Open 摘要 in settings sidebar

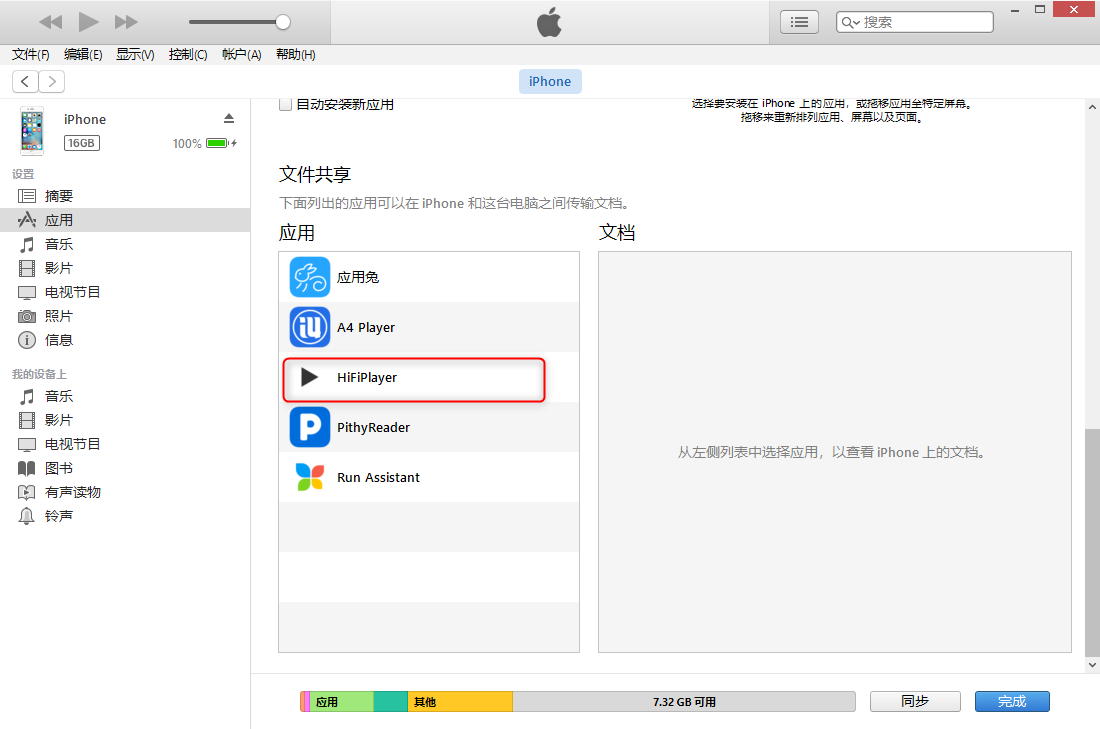click(x=125, y=196)
